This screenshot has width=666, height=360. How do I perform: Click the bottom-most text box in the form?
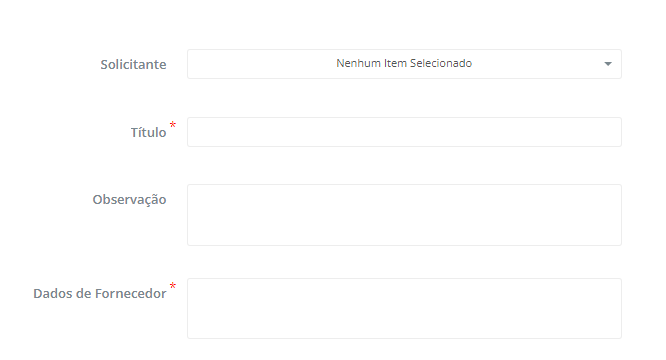tap(404, 309)
